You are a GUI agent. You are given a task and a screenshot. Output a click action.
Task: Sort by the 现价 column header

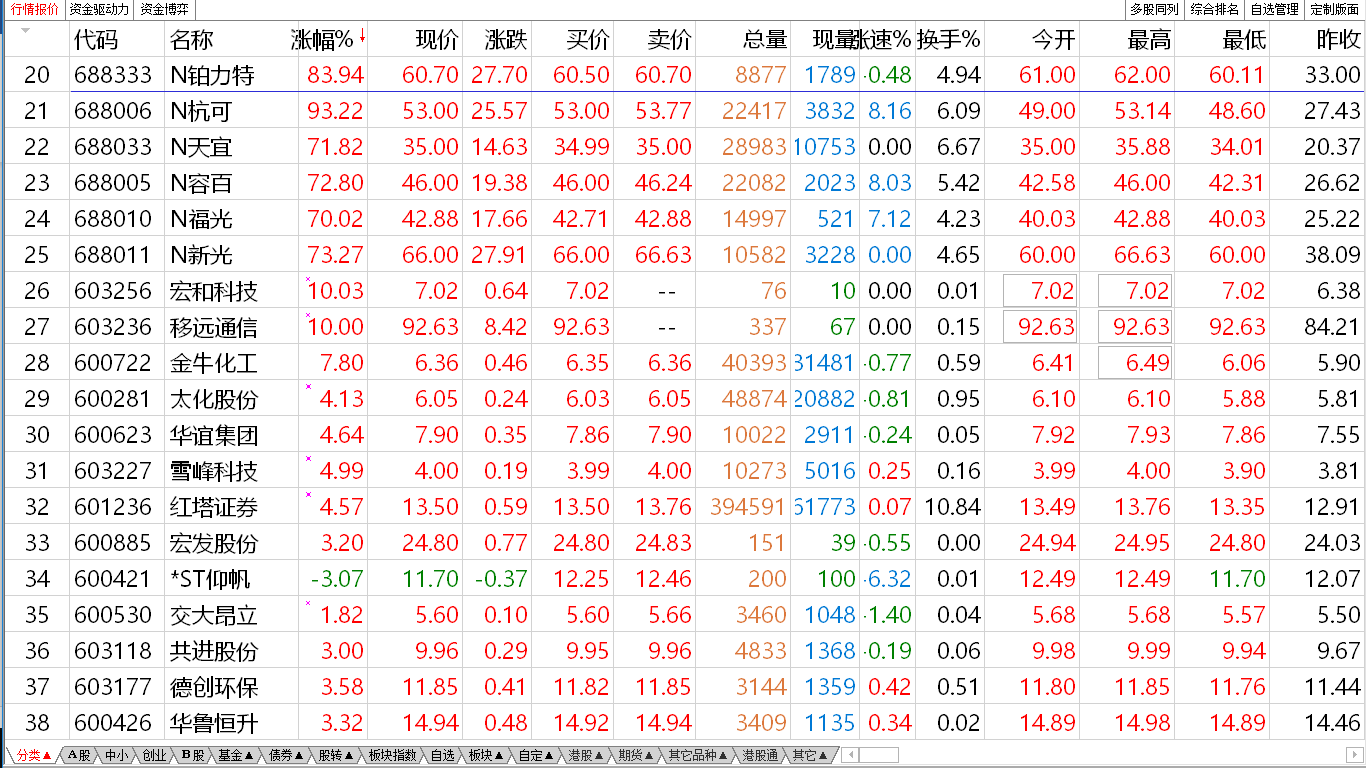point(437,40)
